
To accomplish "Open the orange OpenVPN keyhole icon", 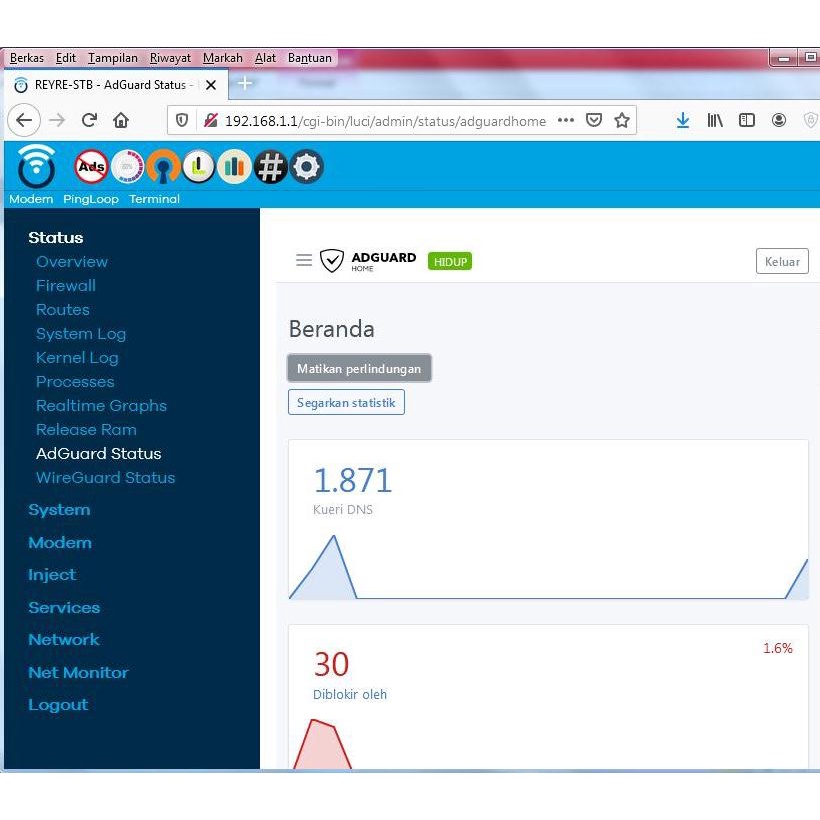I will [x=164, y=167].
